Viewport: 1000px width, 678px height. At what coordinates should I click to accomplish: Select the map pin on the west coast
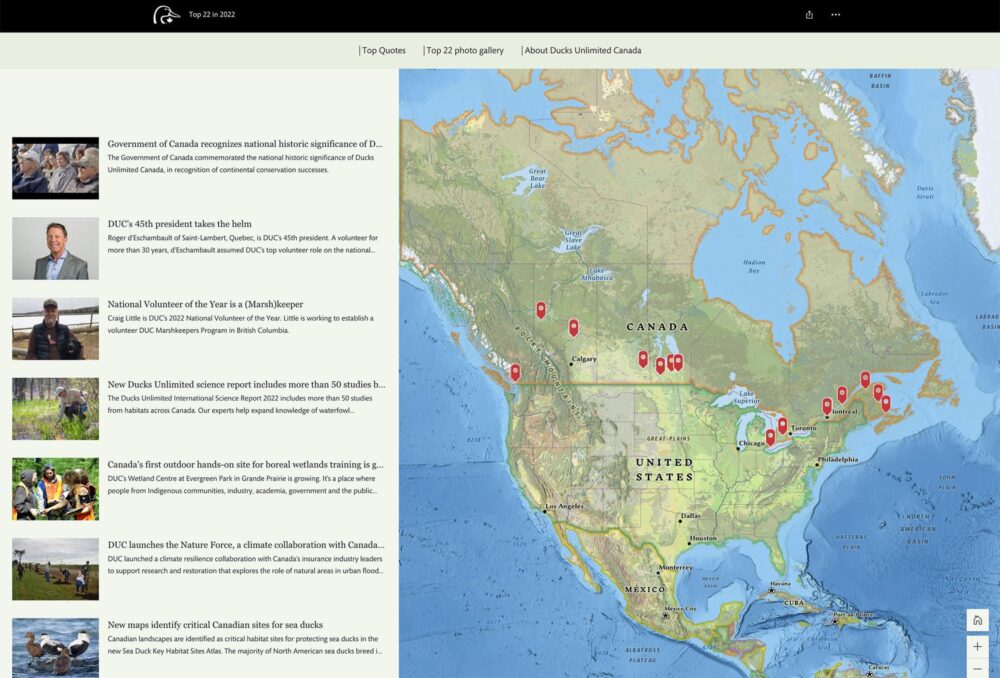point(515,372)
